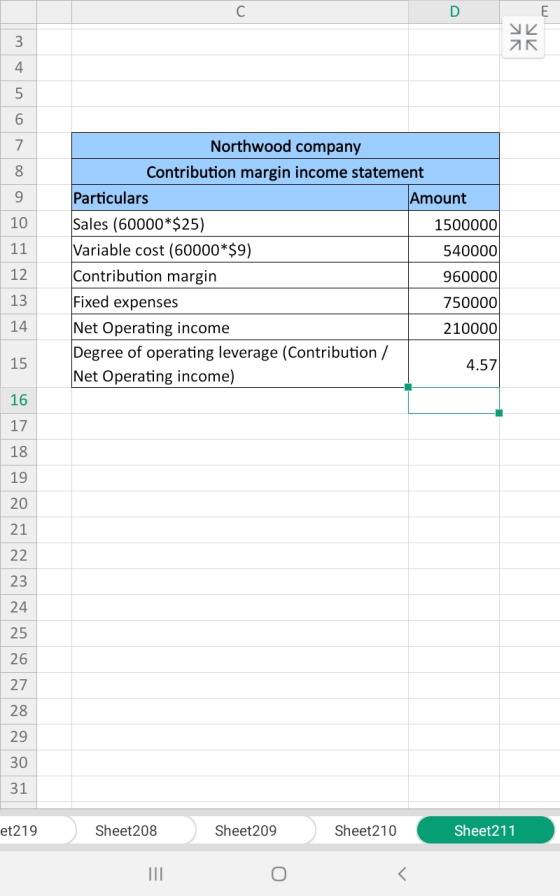Select the 540000 amount cell
The width and height of the screenshot is (560, 896).
454,250
